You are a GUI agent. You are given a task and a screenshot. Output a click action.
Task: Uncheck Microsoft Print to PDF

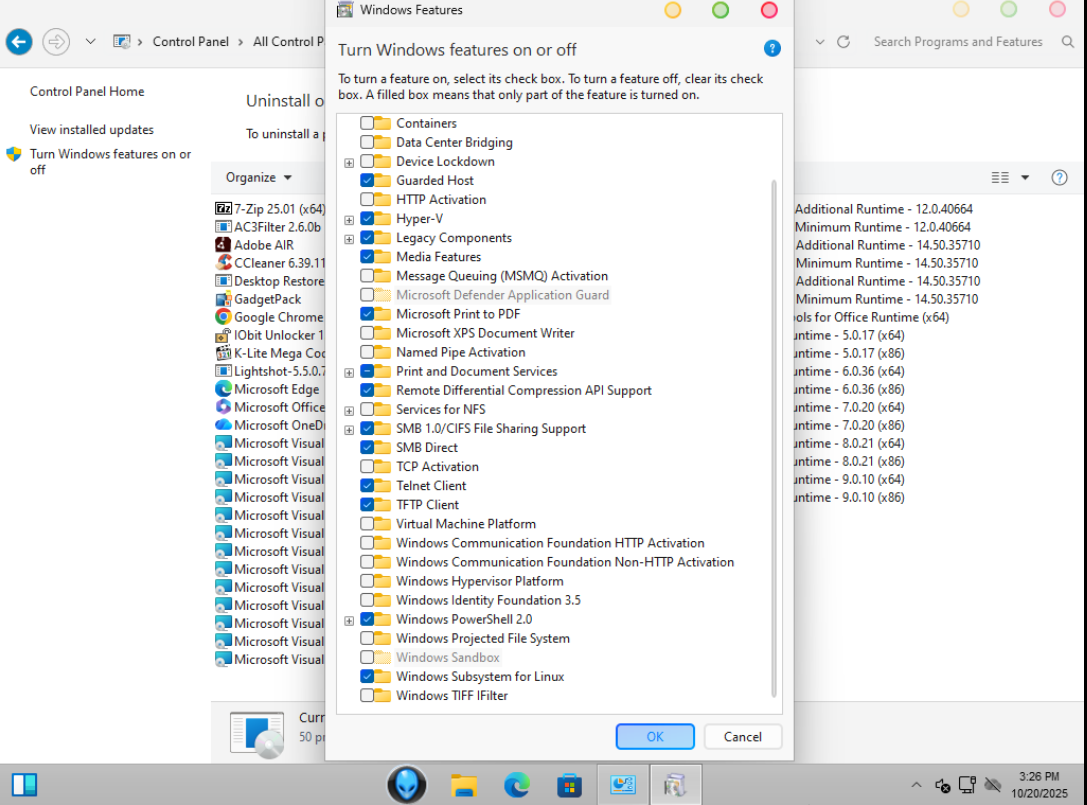coord(367,313)
